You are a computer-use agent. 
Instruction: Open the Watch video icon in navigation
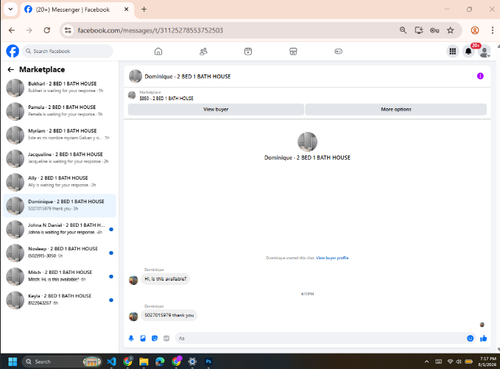pyautogui.click(x=248, y=51)
